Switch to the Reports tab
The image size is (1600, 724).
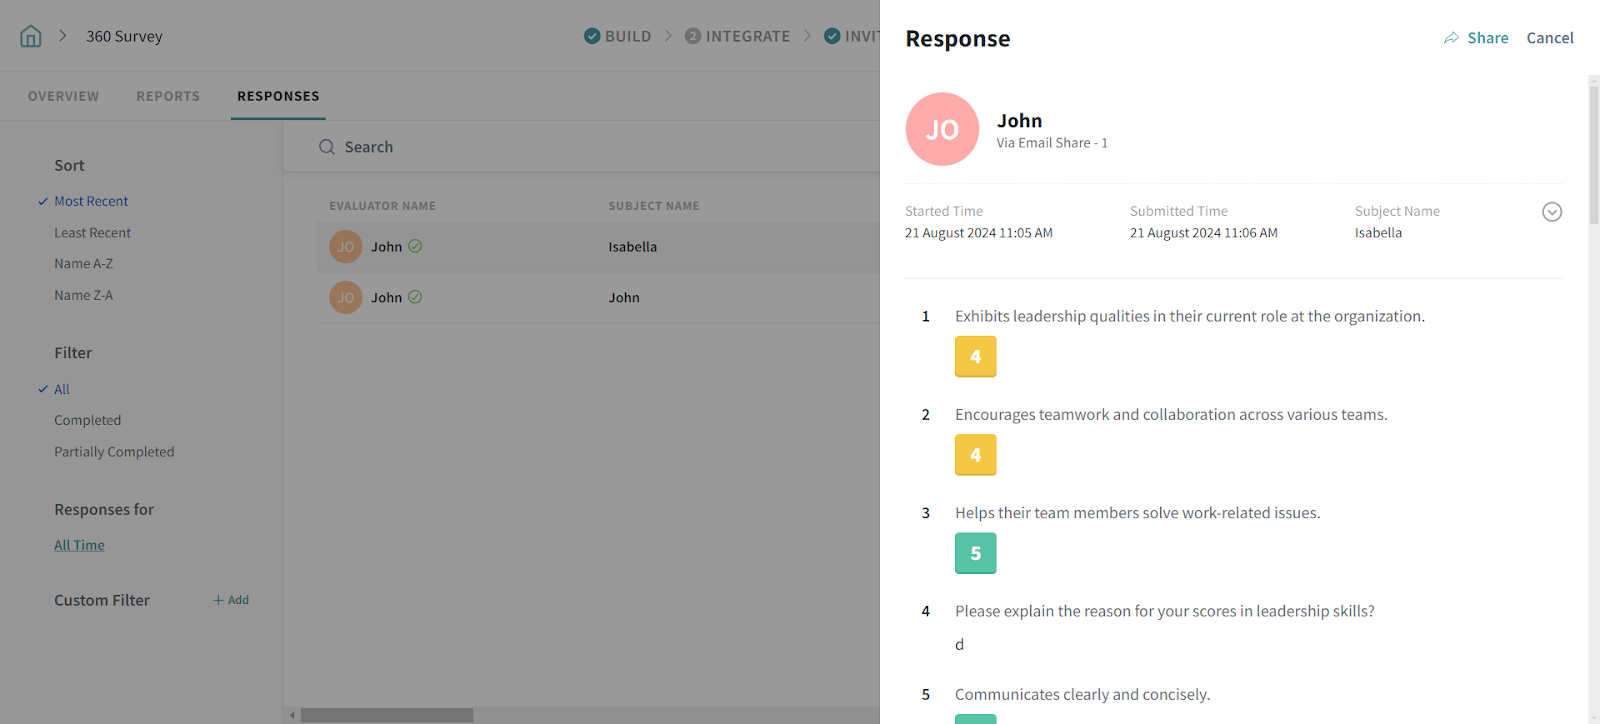pyautogui.click(x=168, y=96)
